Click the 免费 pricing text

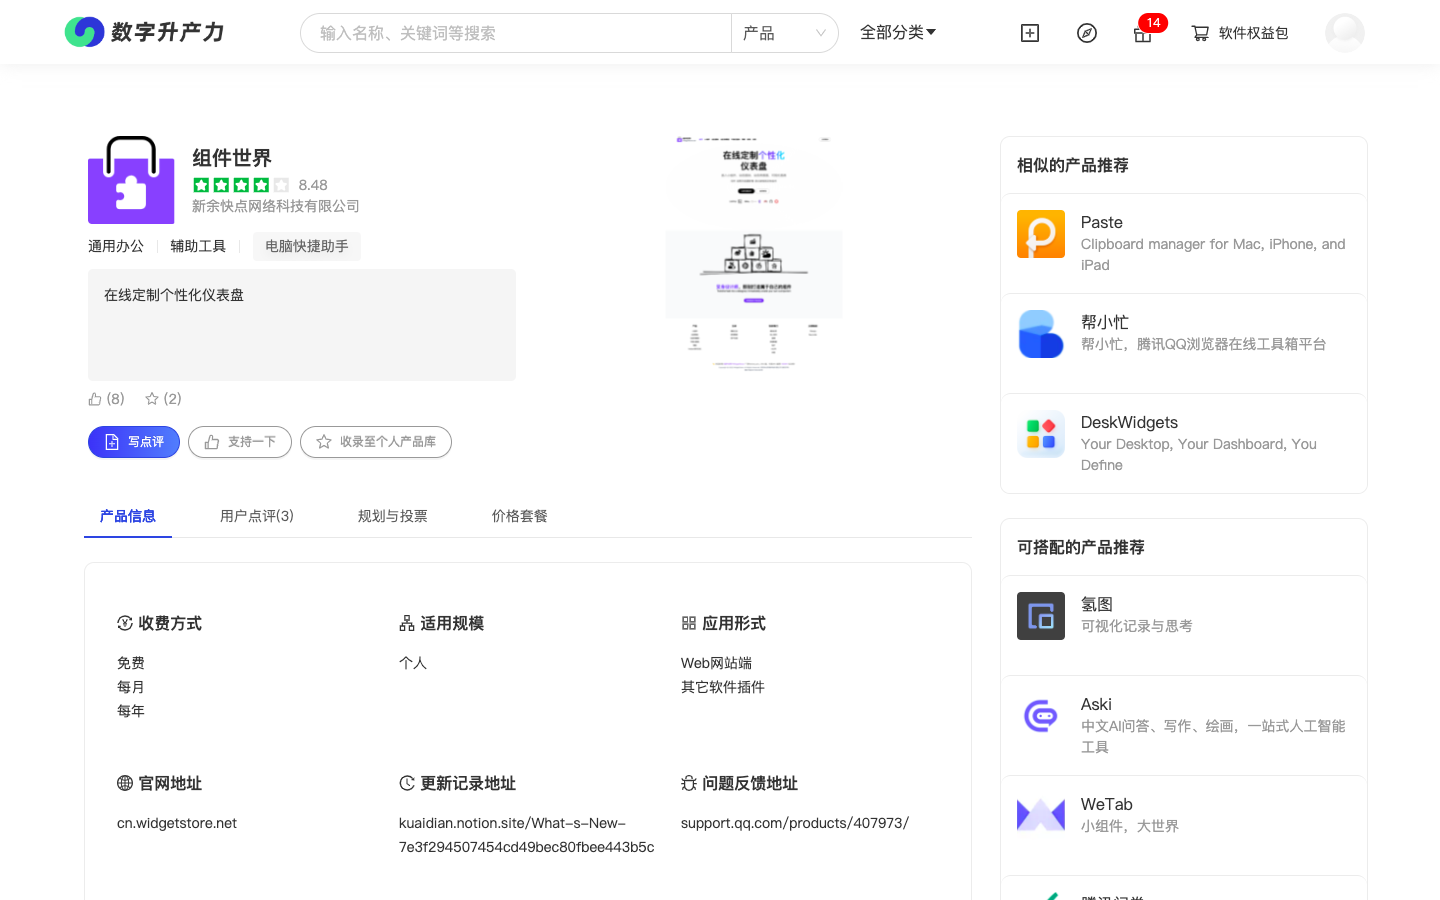coord(131,663)
